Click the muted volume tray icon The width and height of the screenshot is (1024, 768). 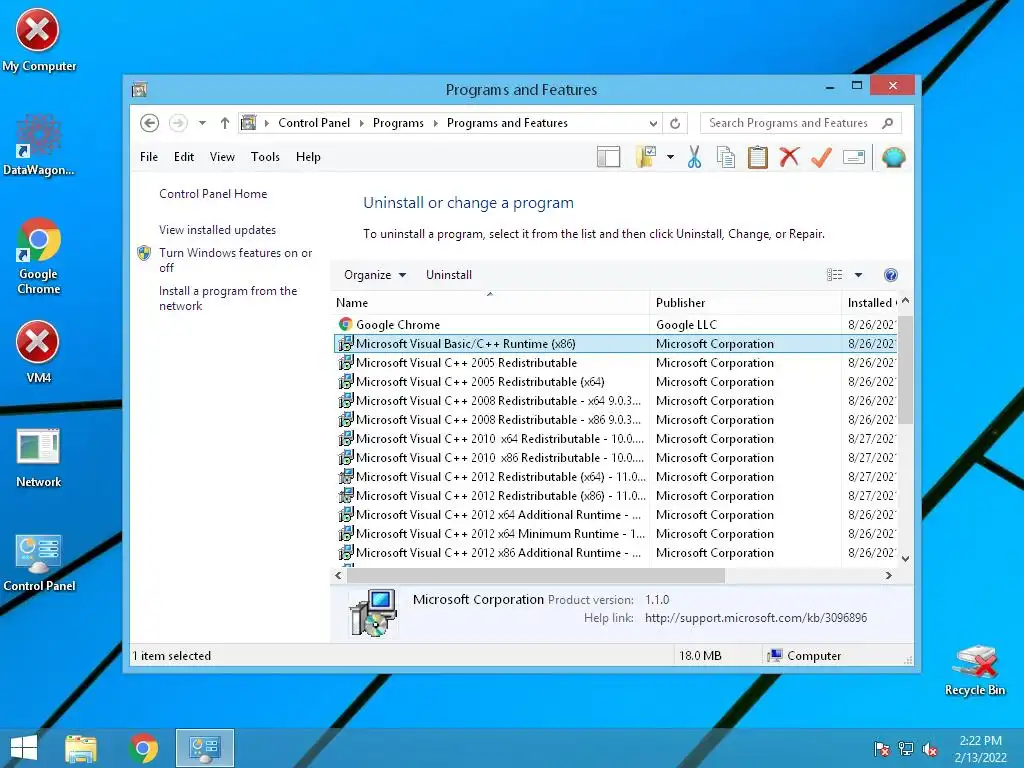click(930, 749)
